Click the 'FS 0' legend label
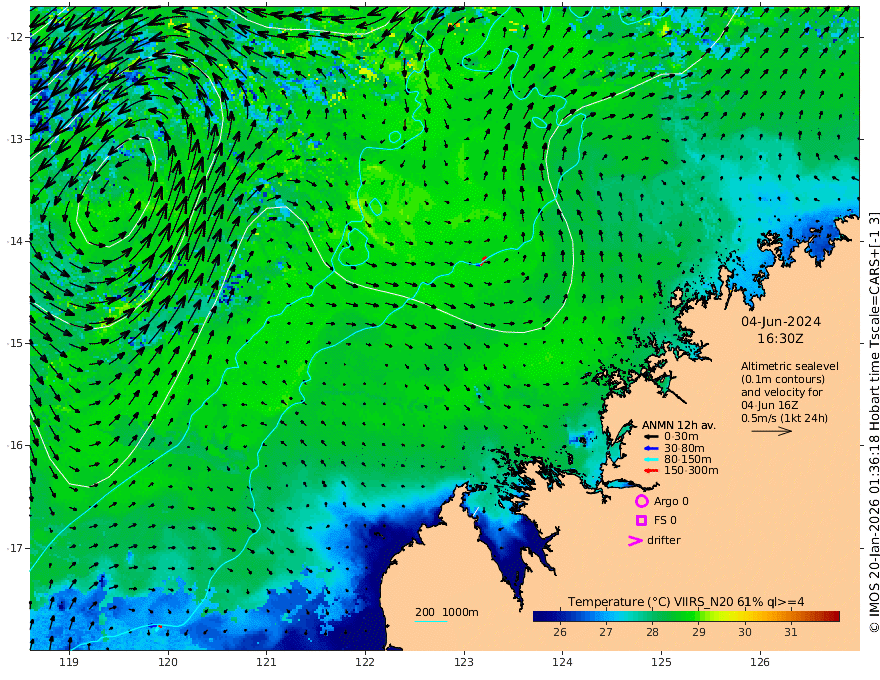The width and height of the screenshot is (880, 680). 665,521
